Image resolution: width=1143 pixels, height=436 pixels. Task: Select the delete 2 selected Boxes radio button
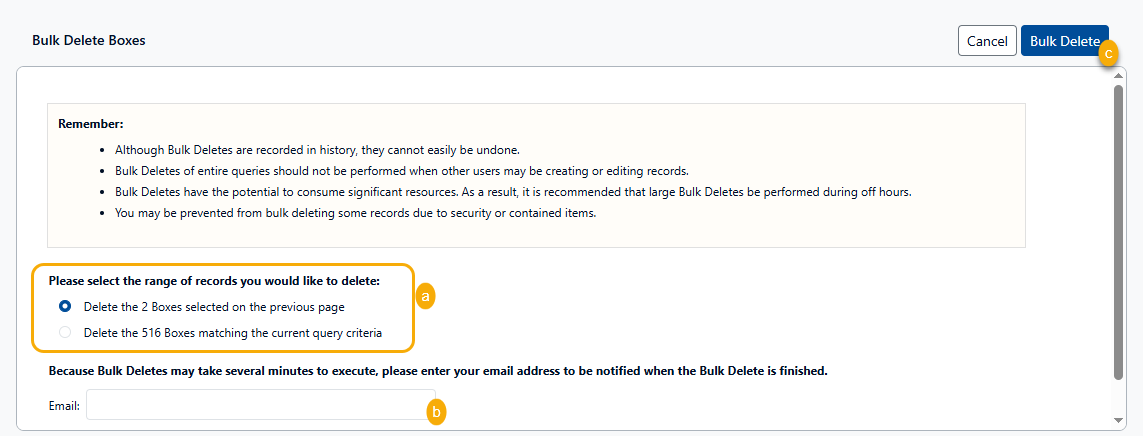pyautogui.click(x=65, y=307)
